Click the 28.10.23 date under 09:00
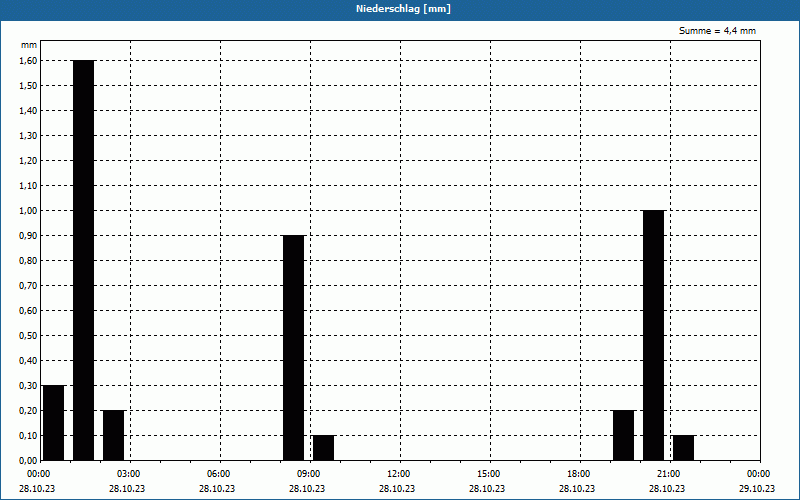Image resolution: width=800 pixels, height=500 pixels. (307, 489)
